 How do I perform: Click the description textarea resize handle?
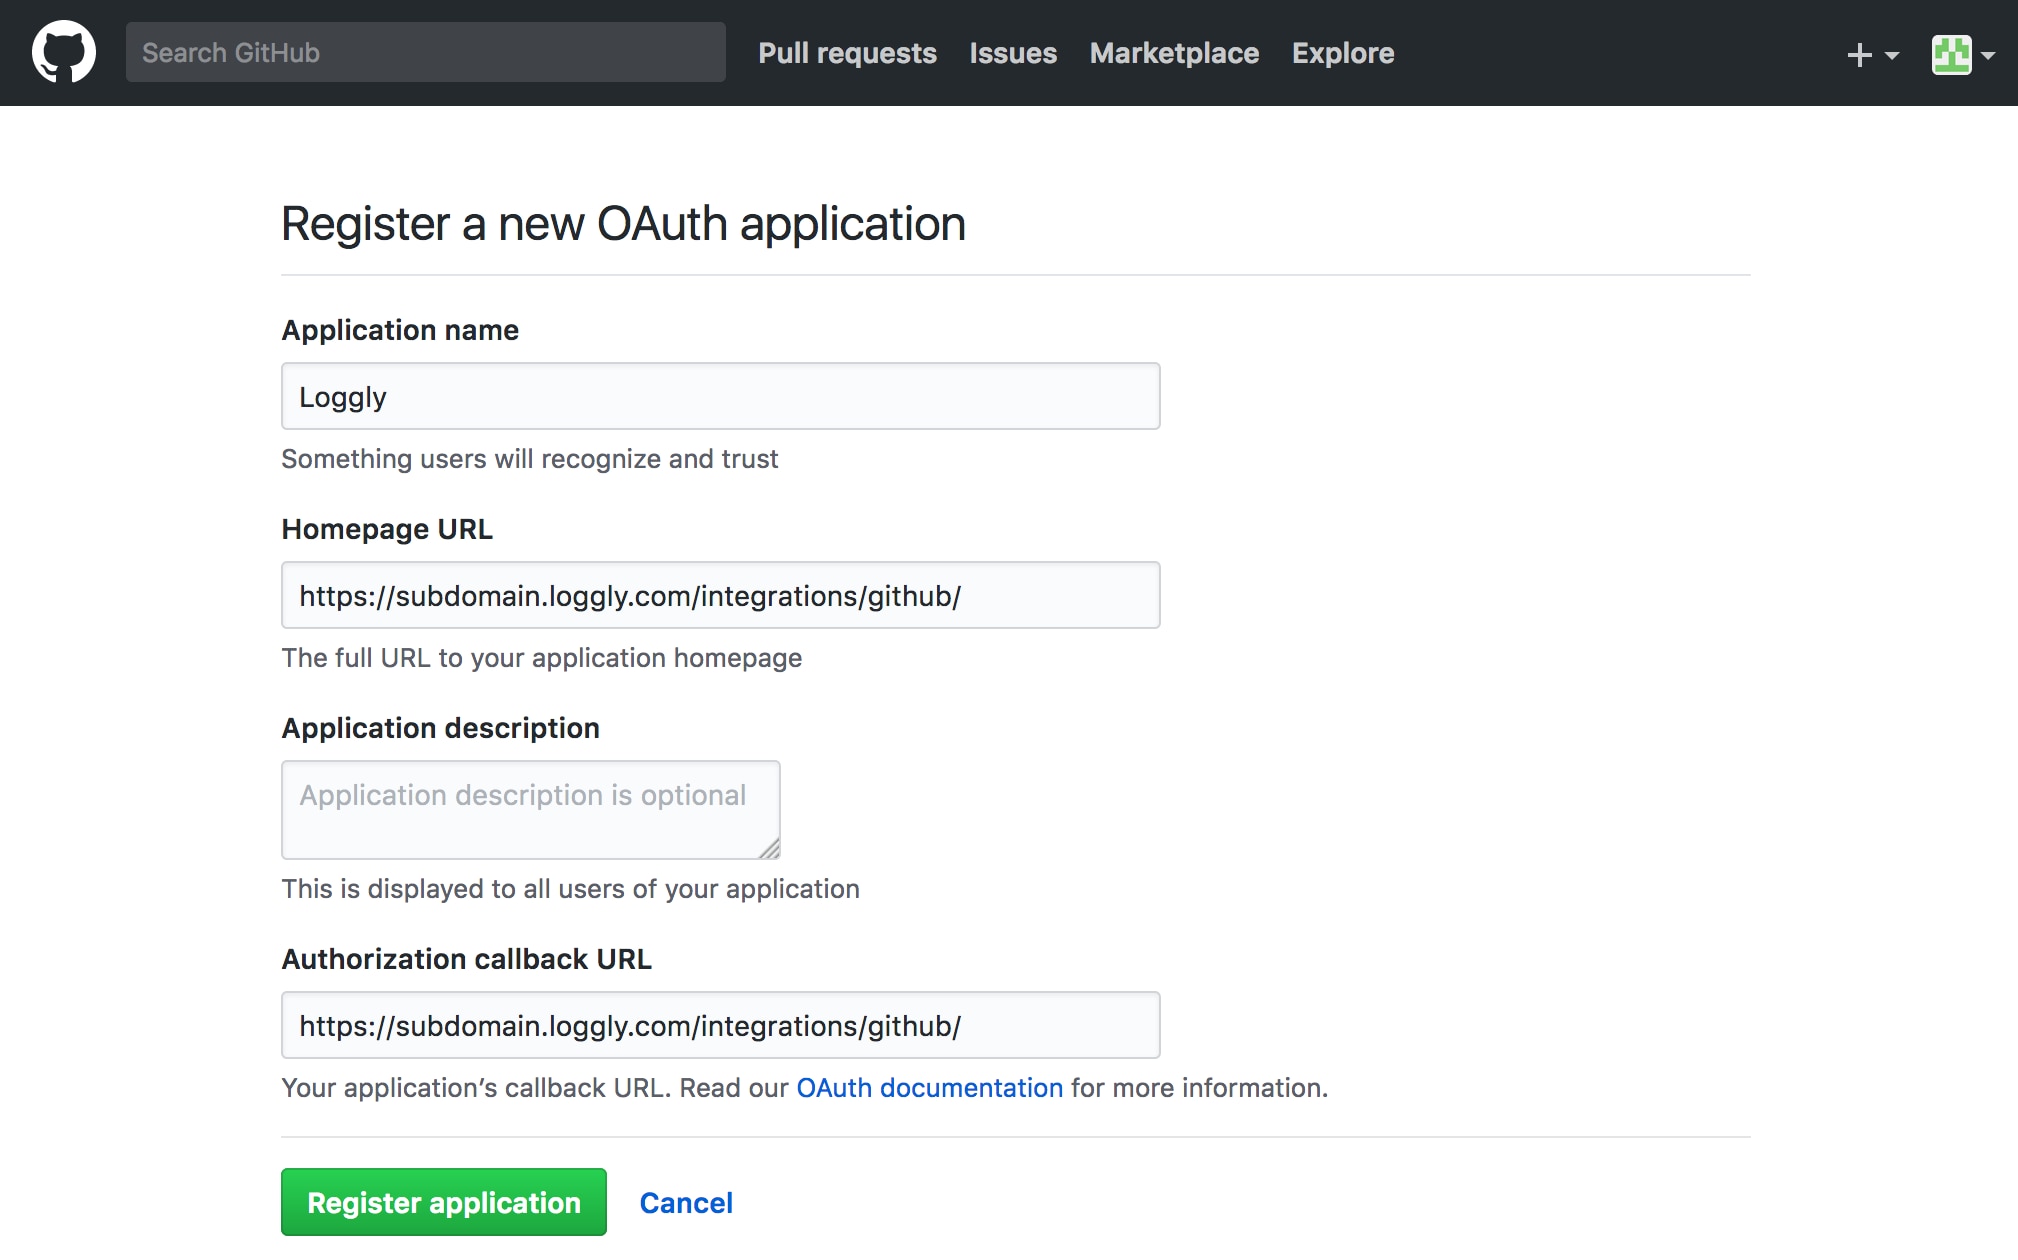[x=769, y=849]
